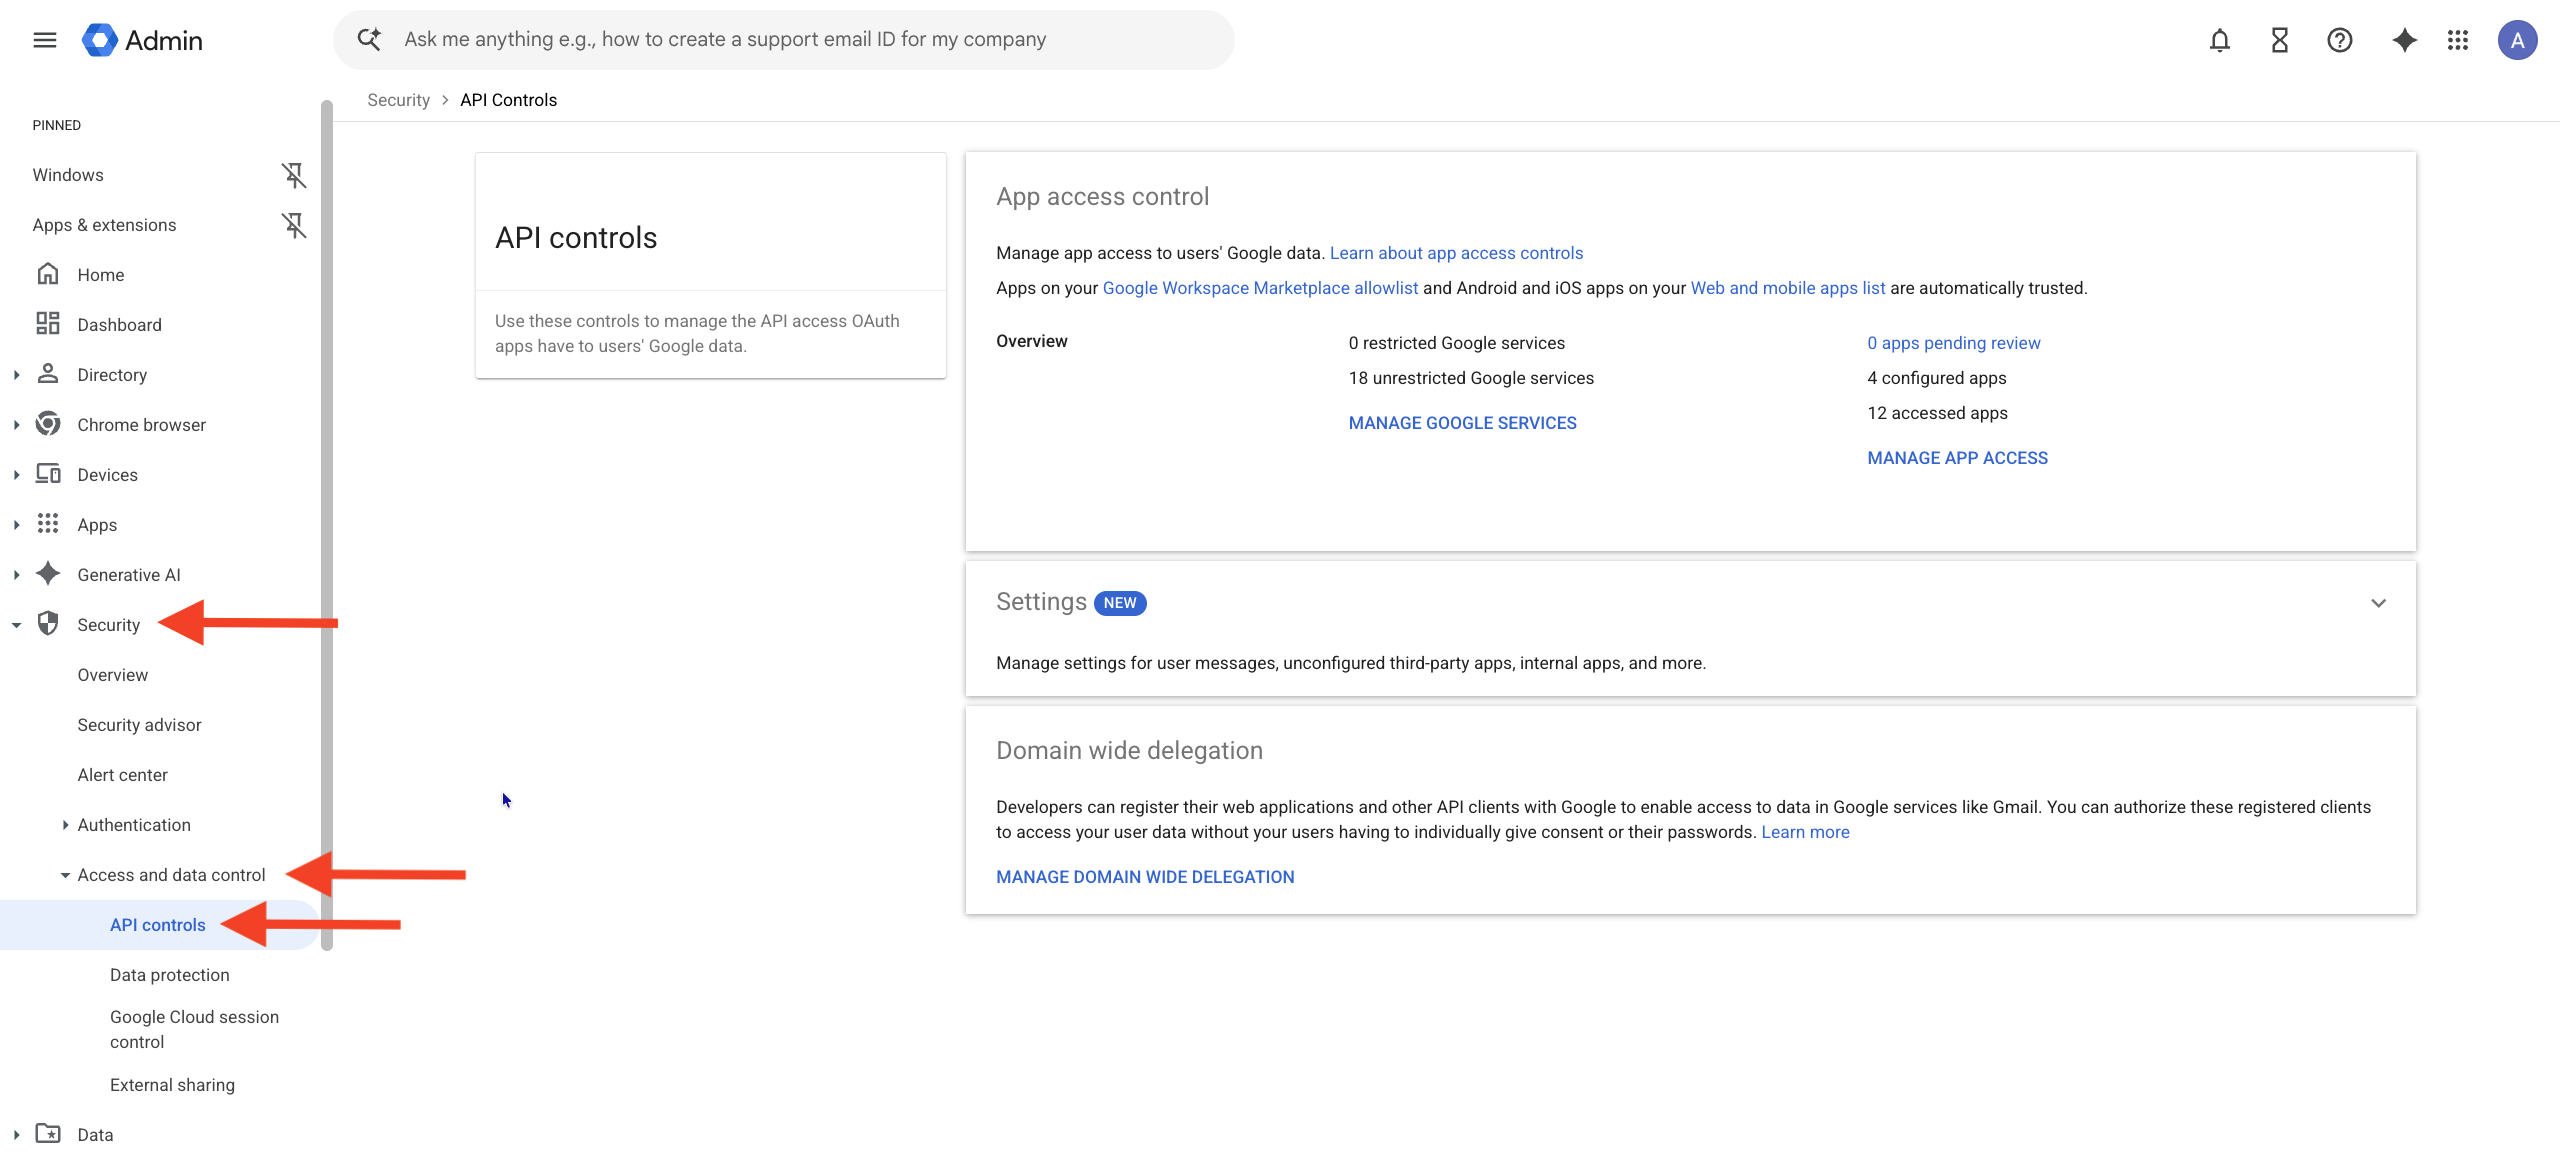2560x1153 pixels.
Task: Expand the Devices tree arrow
Action: 16,475
